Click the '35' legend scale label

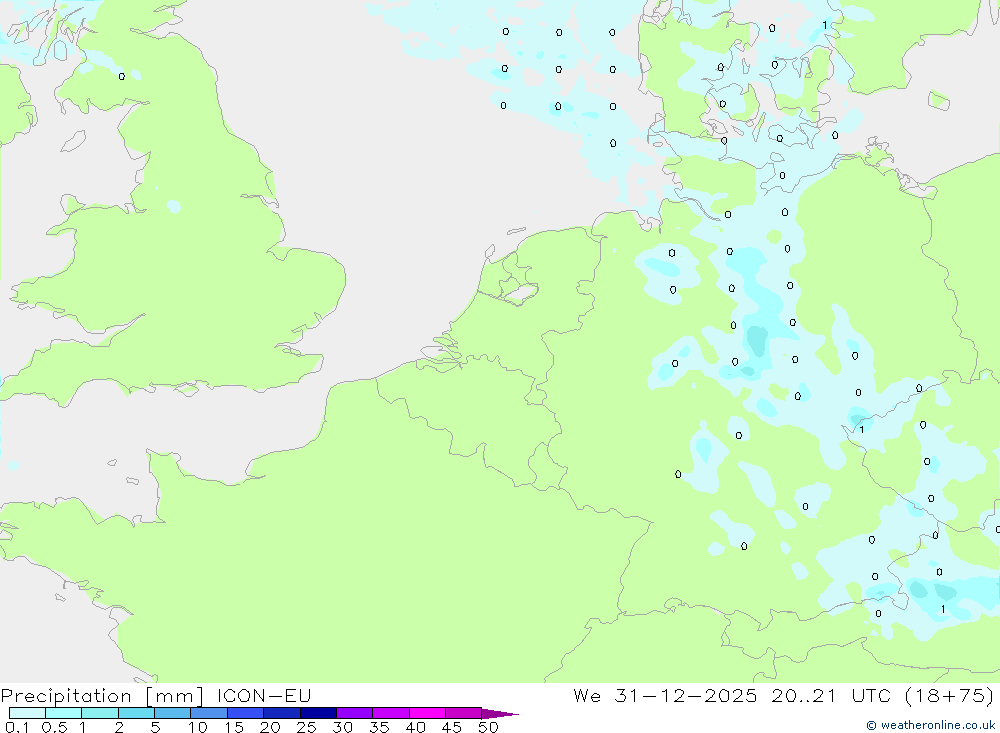click(379, 727)
